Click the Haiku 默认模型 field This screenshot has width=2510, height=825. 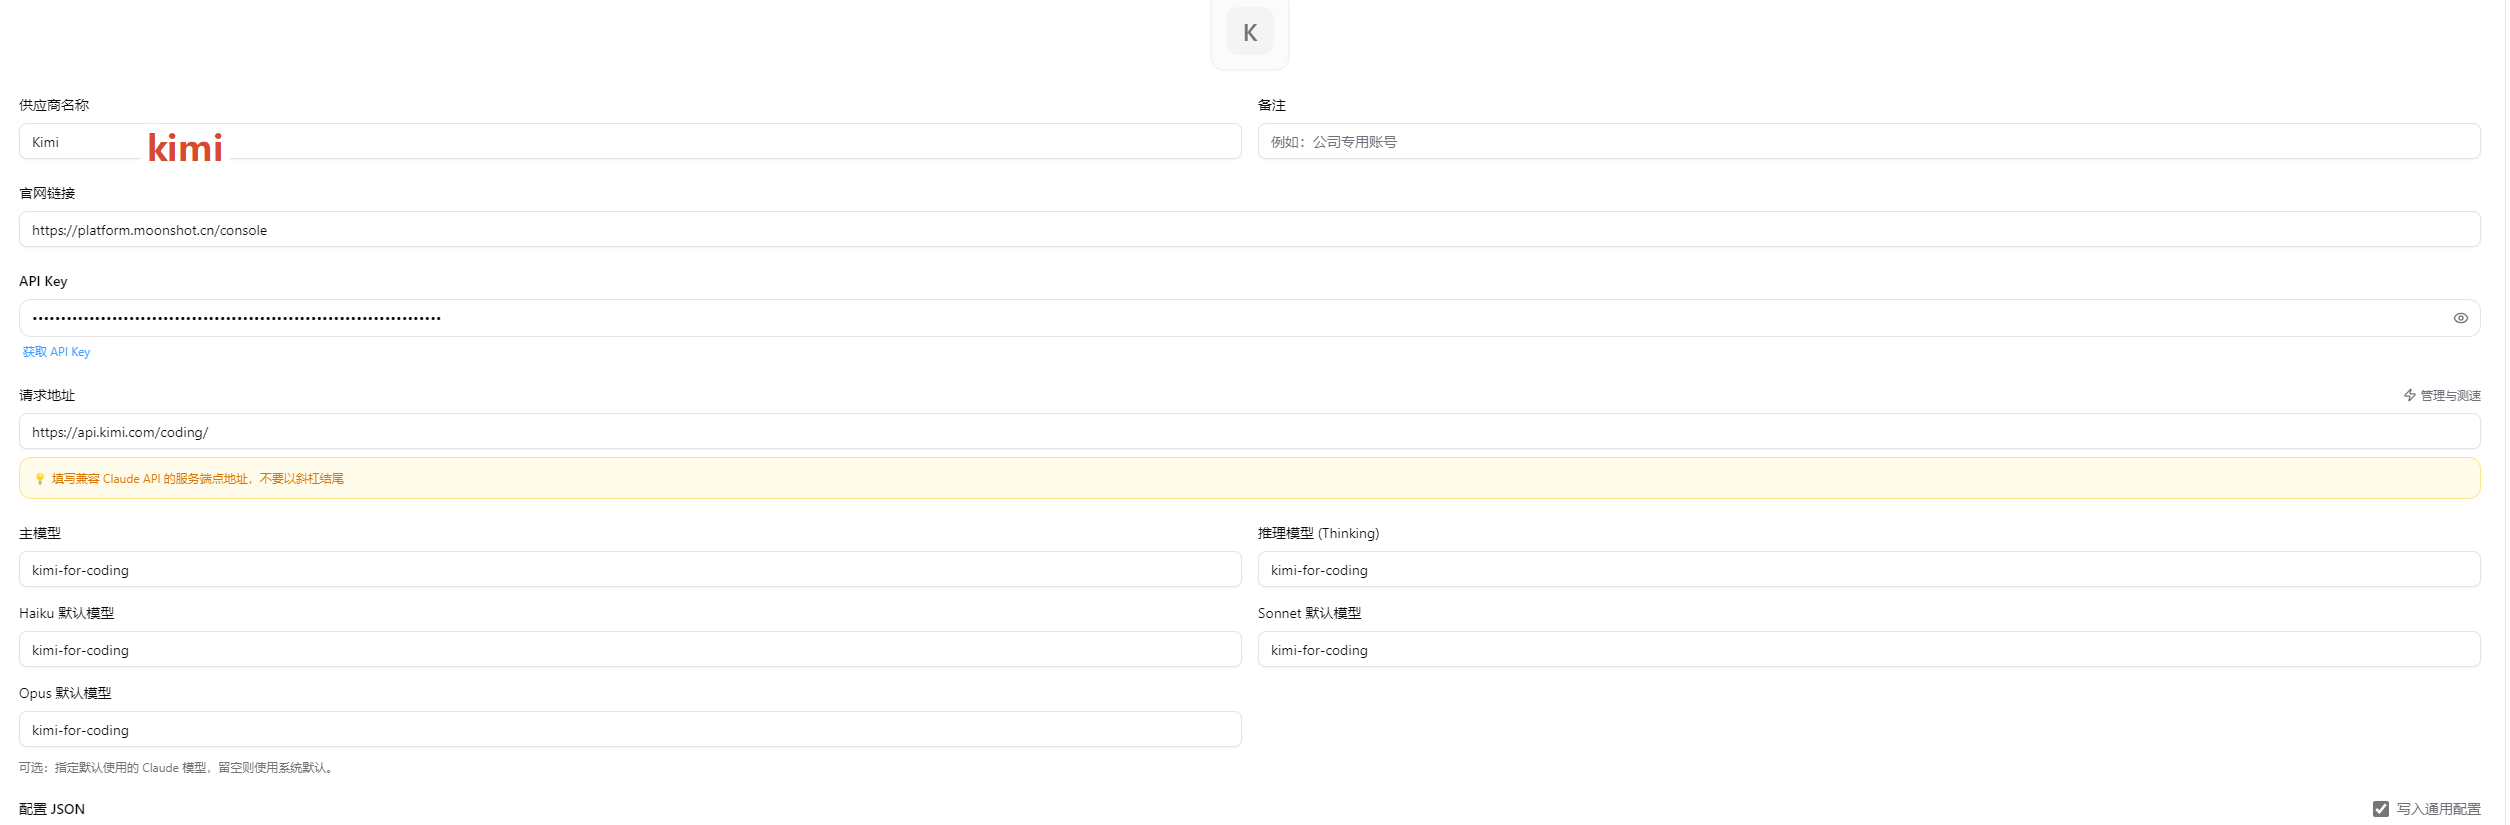click(630, 649)
